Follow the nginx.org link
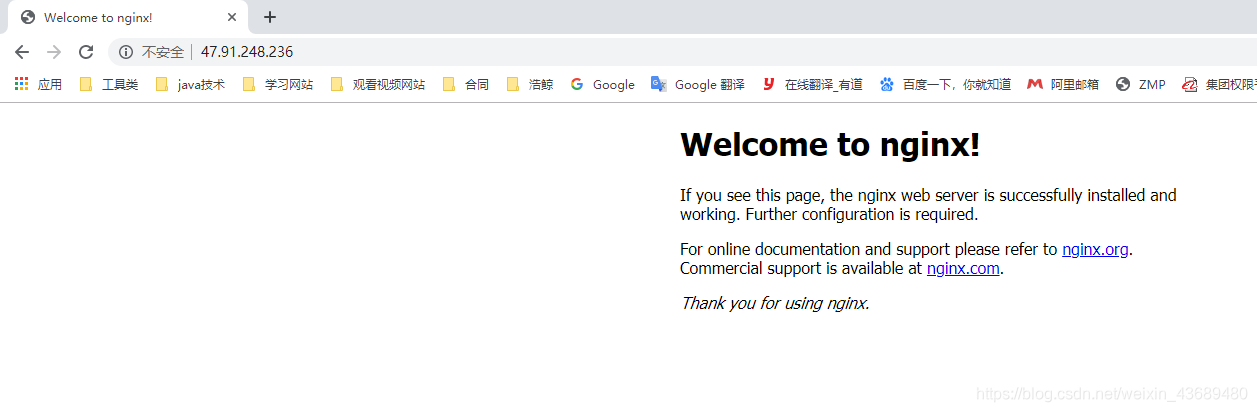Image resolution: width=1257 pixels, height=412 pixels. pyautogui.click(x=1095, y=249)
